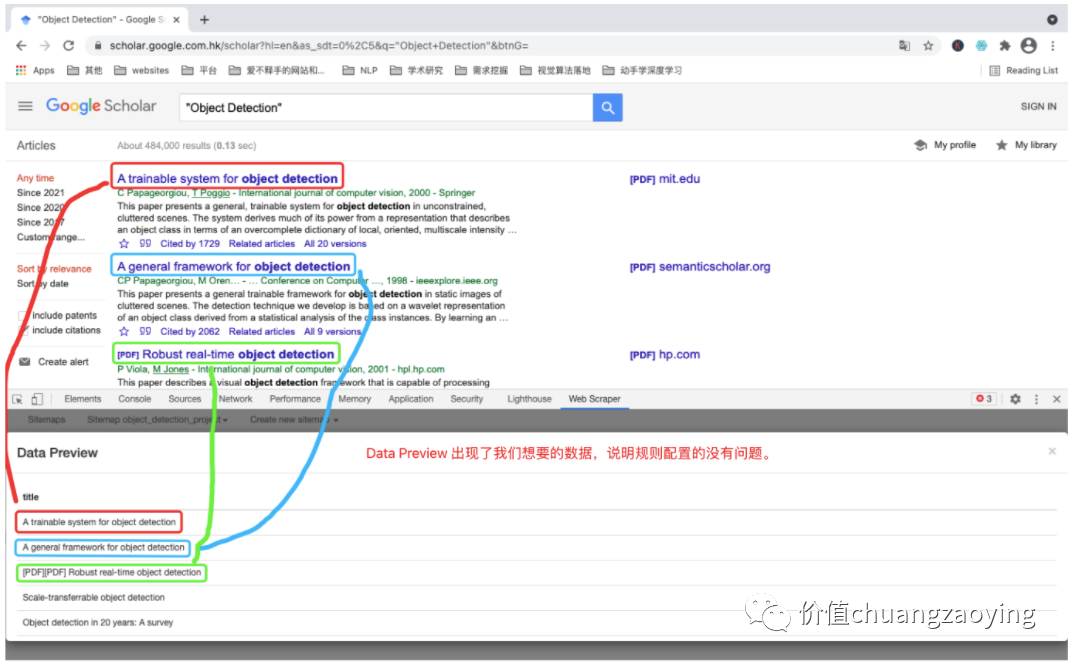
Task: Open "A trainable system for object detection"
Action: tap(227, 179)
